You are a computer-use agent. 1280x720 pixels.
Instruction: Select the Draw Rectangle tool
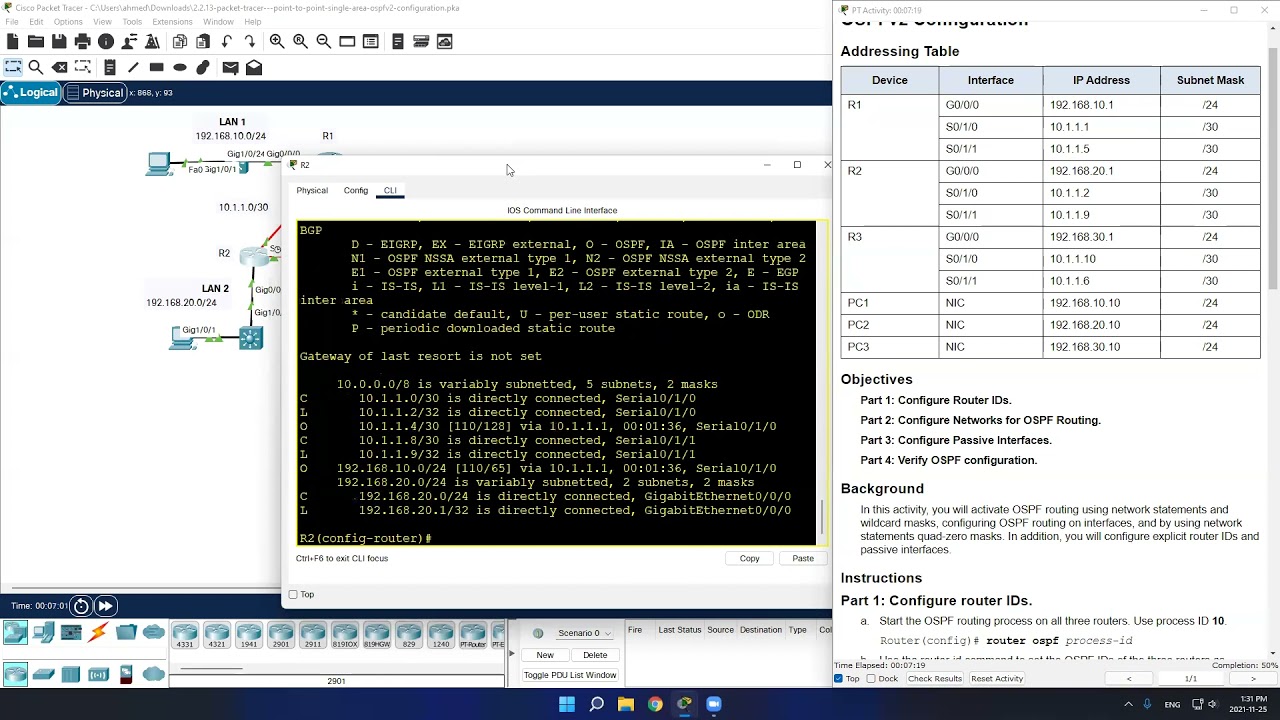tap(156, 67)
